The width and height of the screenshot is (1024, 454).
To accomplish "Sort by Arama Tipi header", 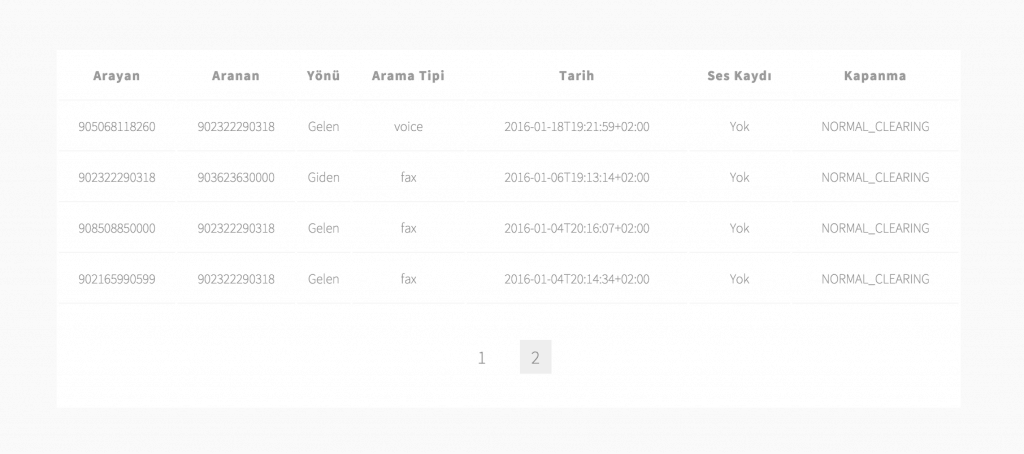I will click(x=408, y=76).
